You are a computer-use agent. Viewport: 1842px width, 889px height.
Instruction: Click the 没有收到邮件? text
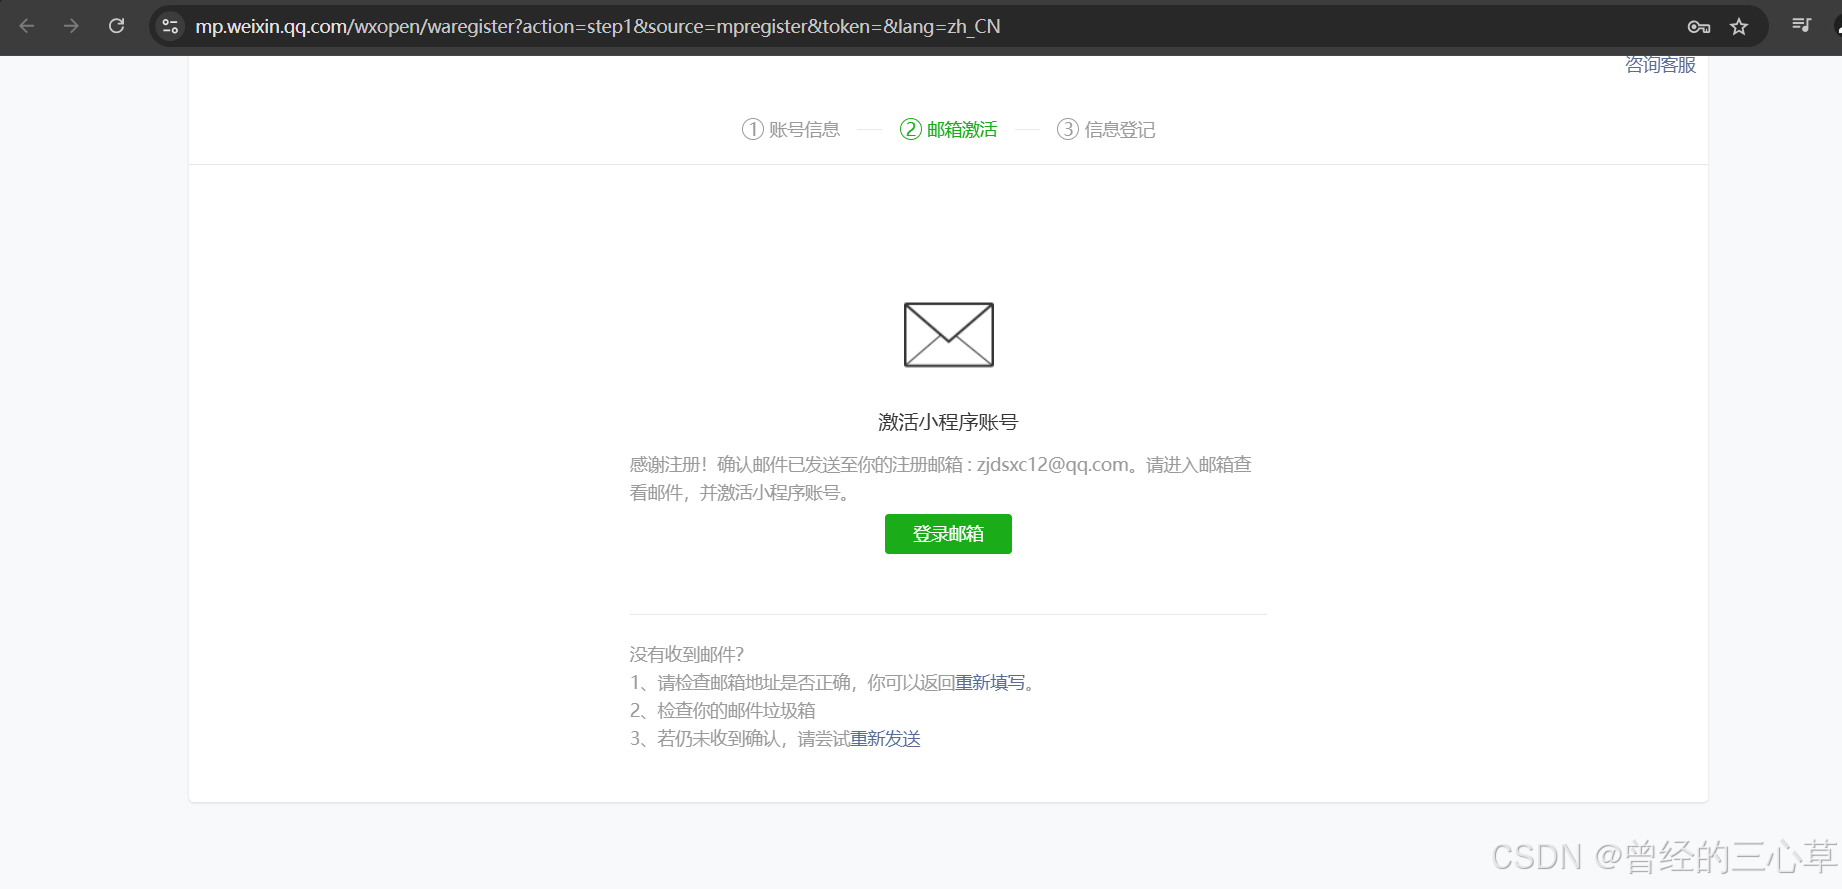[x=687, y=655]
